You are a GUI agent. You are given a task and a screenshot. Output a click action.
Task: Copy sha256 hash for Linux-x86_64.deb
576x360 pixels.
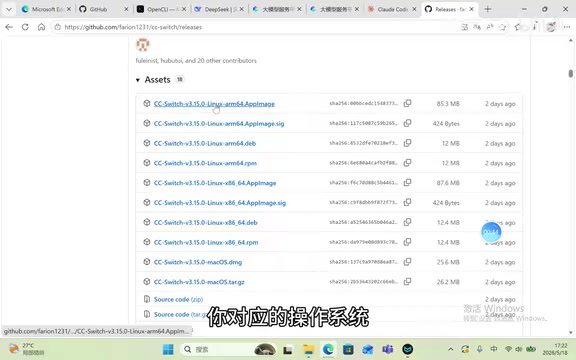(x=407, y=222)
